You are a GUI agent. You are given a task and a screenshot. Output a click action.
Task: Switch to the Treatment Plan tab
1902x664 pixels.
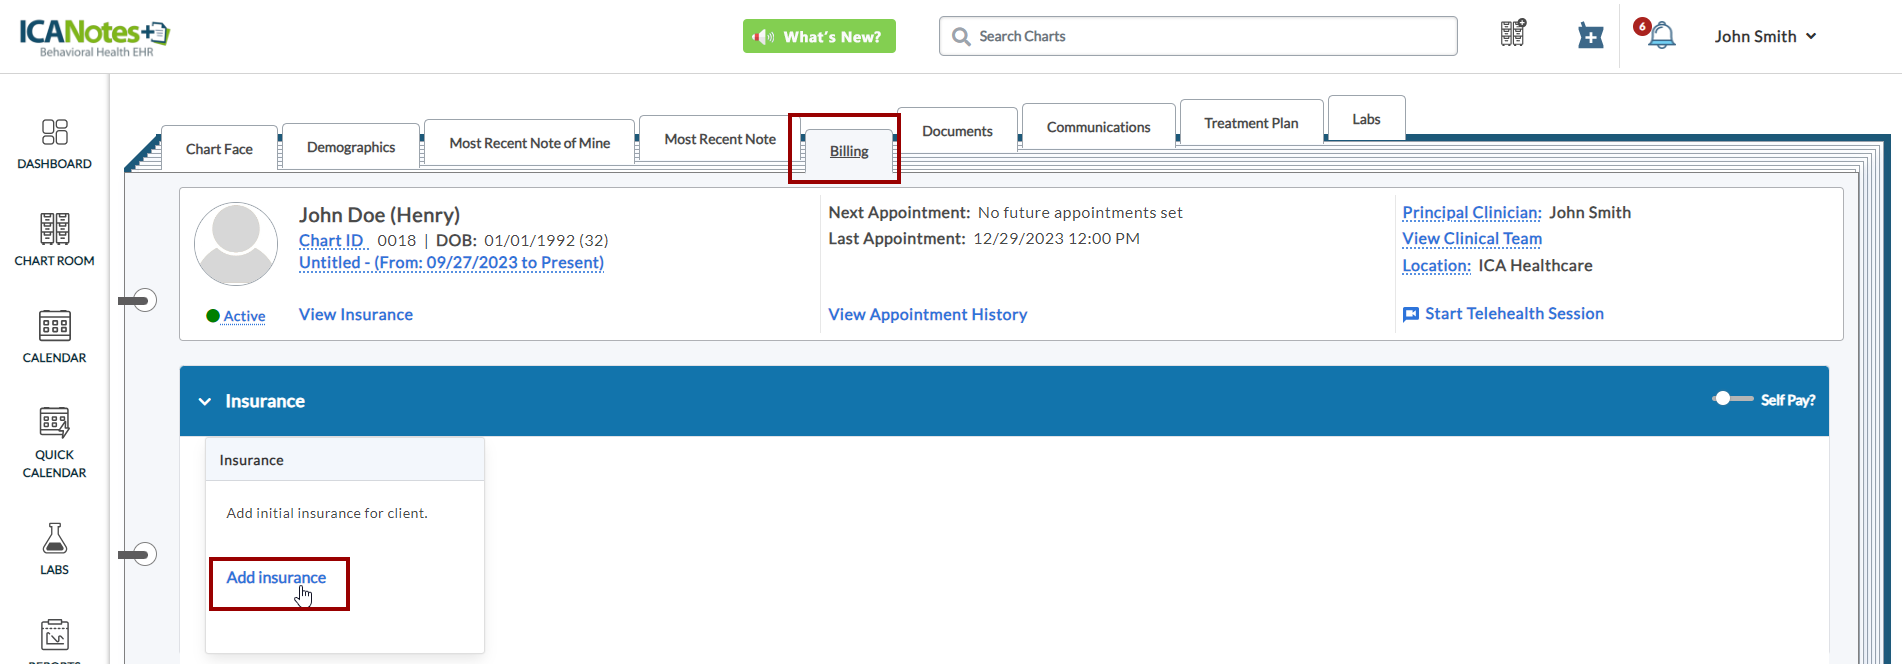pyautogui.click(x=1251, y=123)
